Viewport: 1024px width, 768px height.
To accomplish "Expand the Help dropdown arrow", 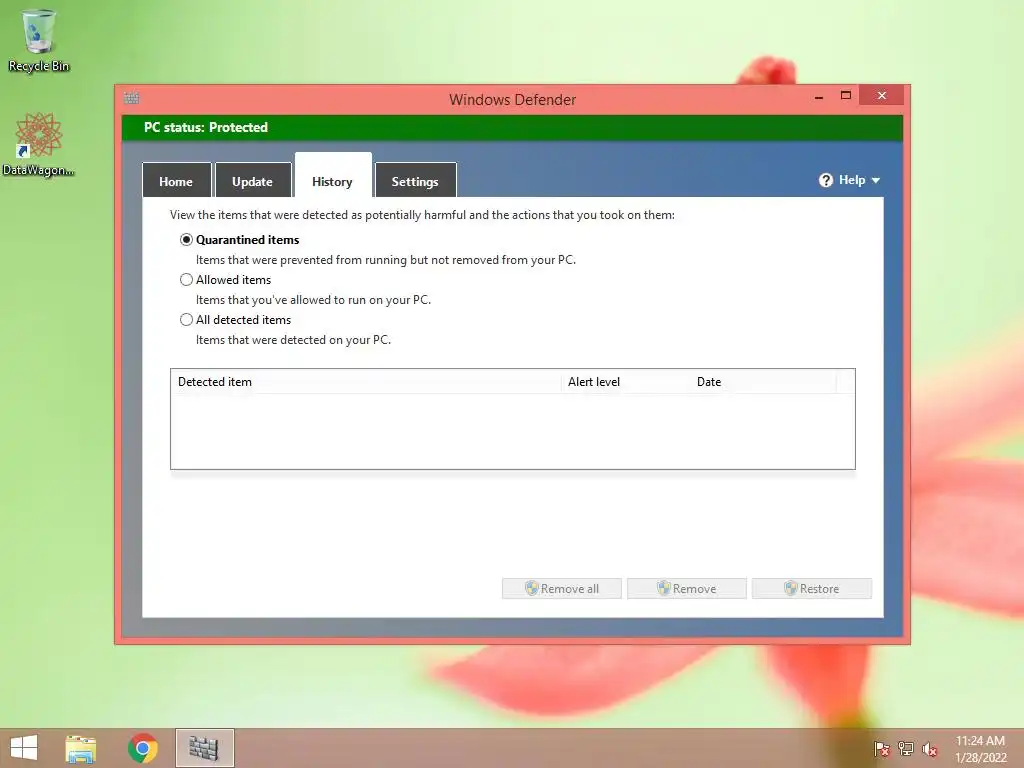I will 876,180.
